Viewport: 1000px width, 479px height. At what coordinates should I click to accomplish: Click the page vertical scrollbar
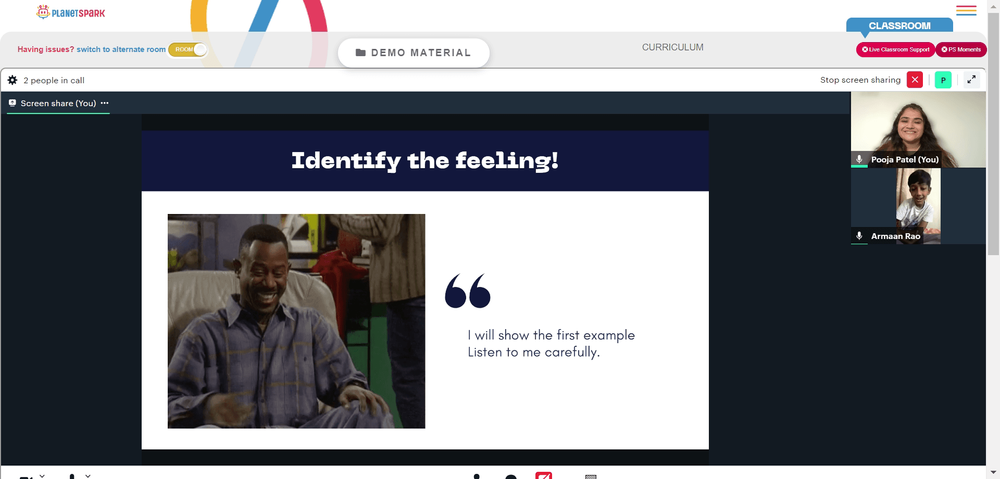click(x=994, y=134)
